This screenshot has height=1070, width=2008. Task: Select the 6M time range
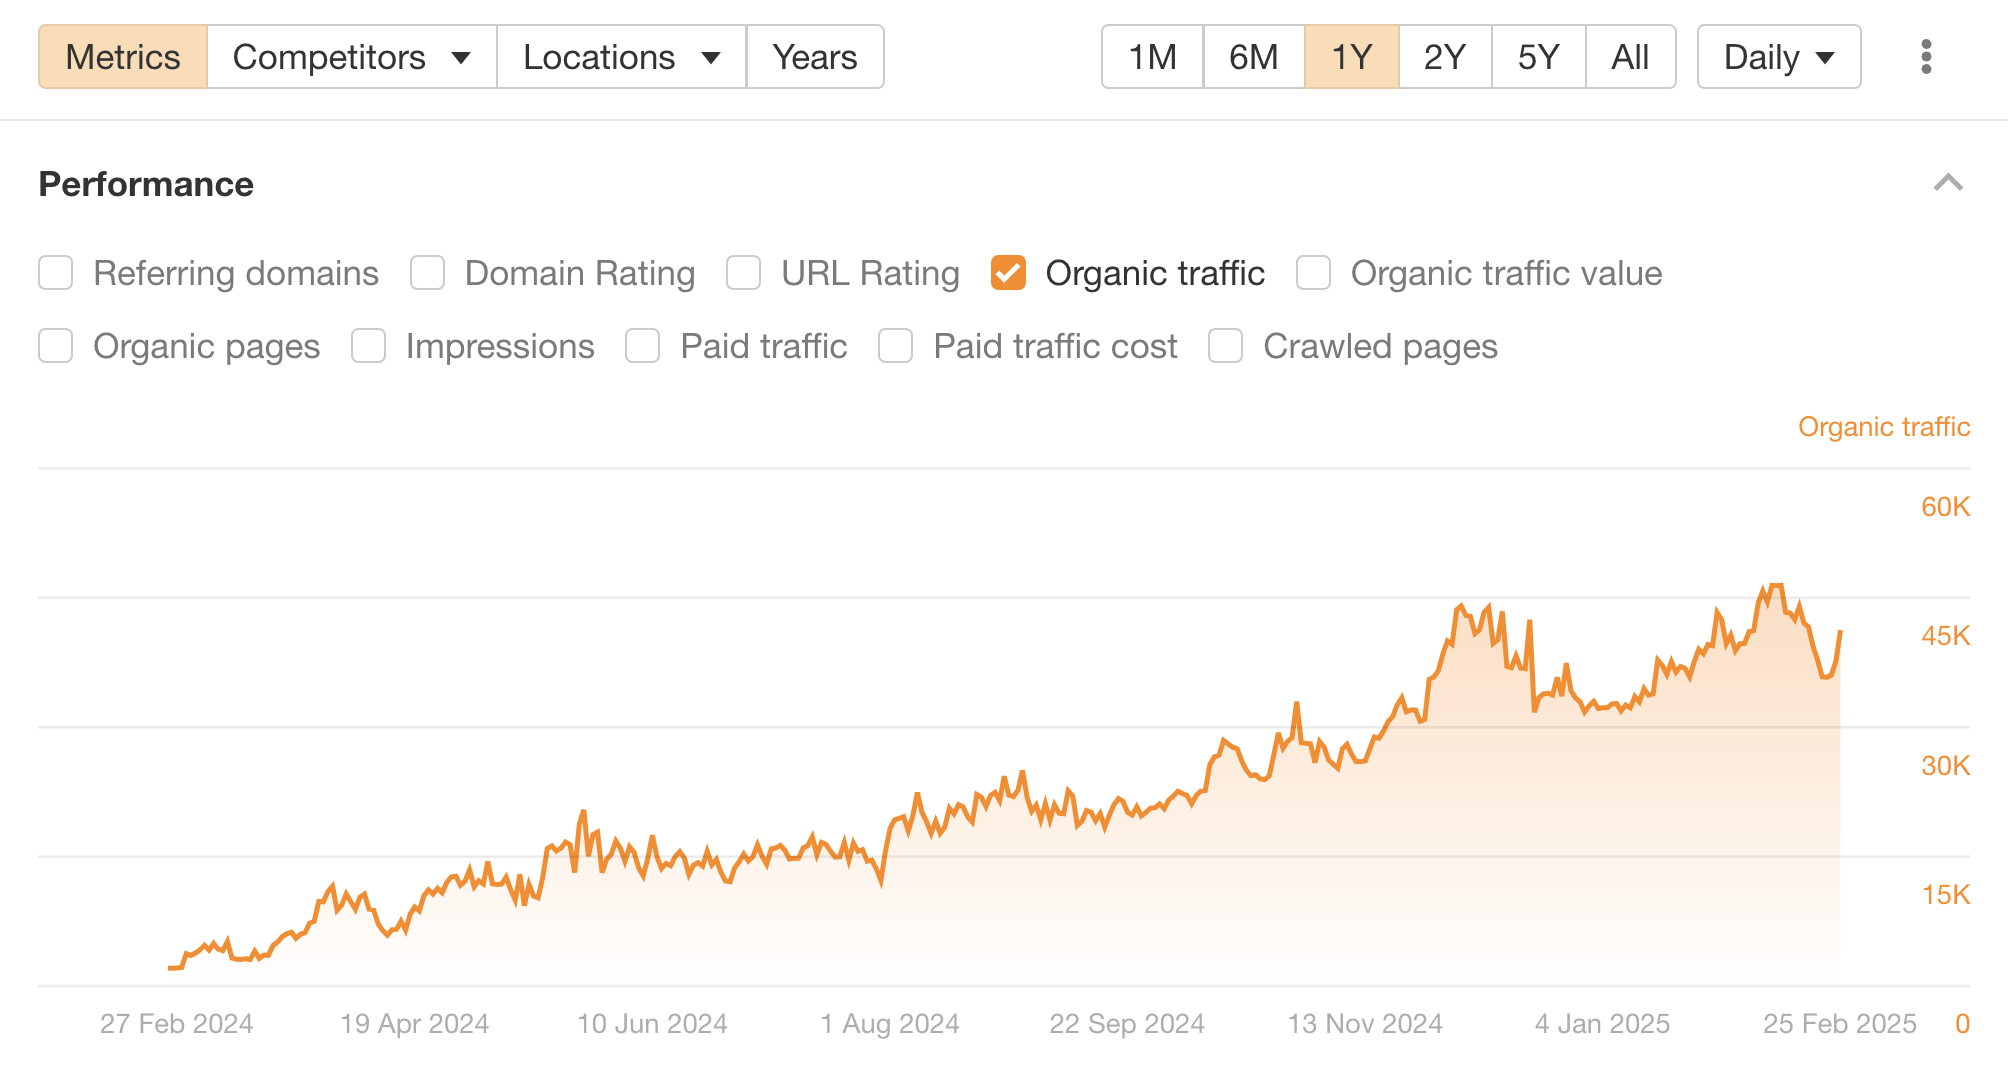(1253, 57)
